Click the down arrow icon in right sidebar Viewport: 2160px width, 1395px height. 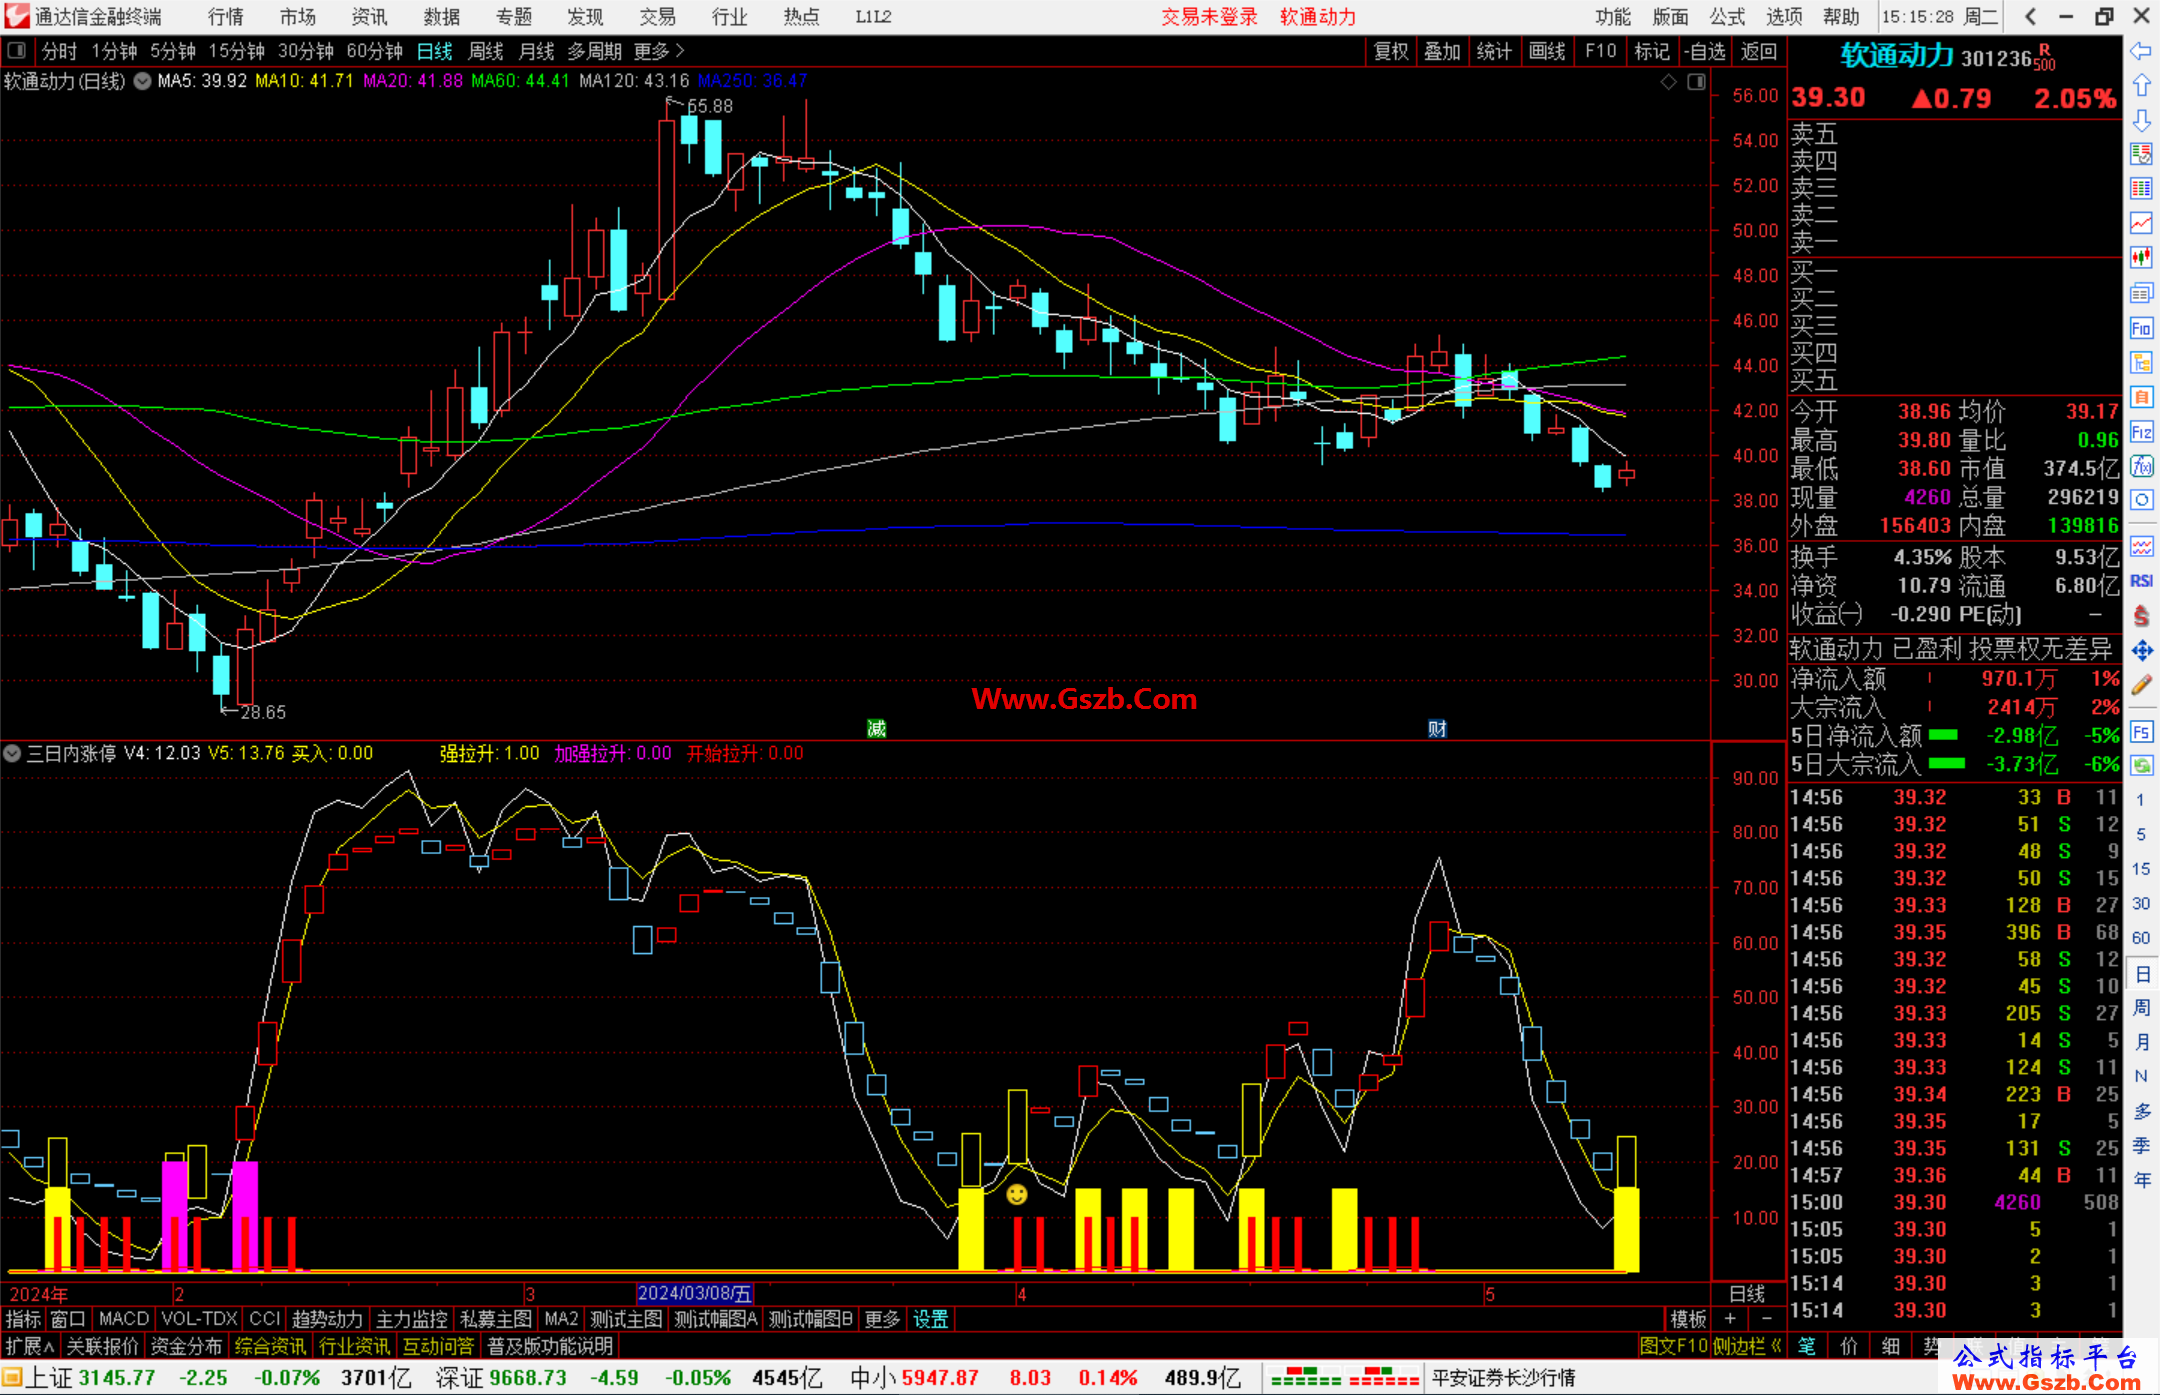2141,120
